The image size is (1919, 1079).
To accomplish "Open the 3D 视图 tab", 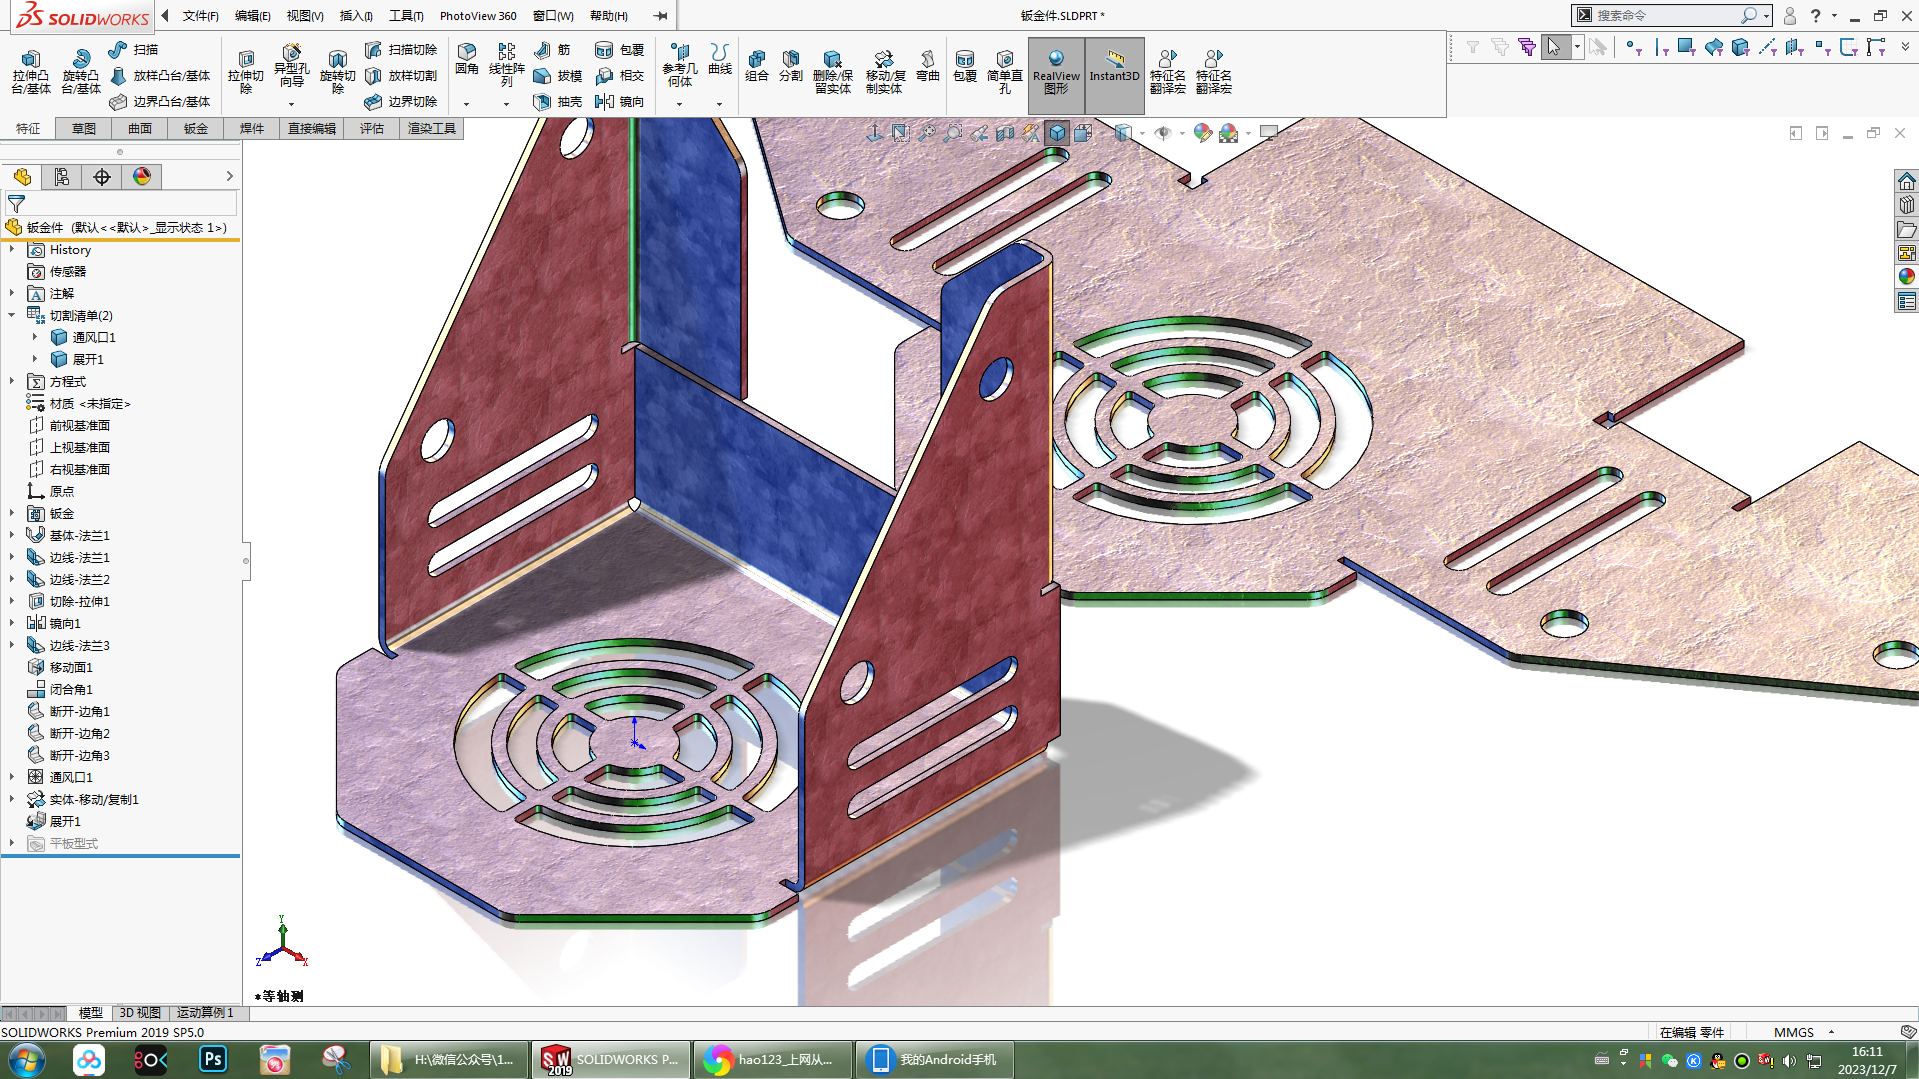I will 140,1013.
